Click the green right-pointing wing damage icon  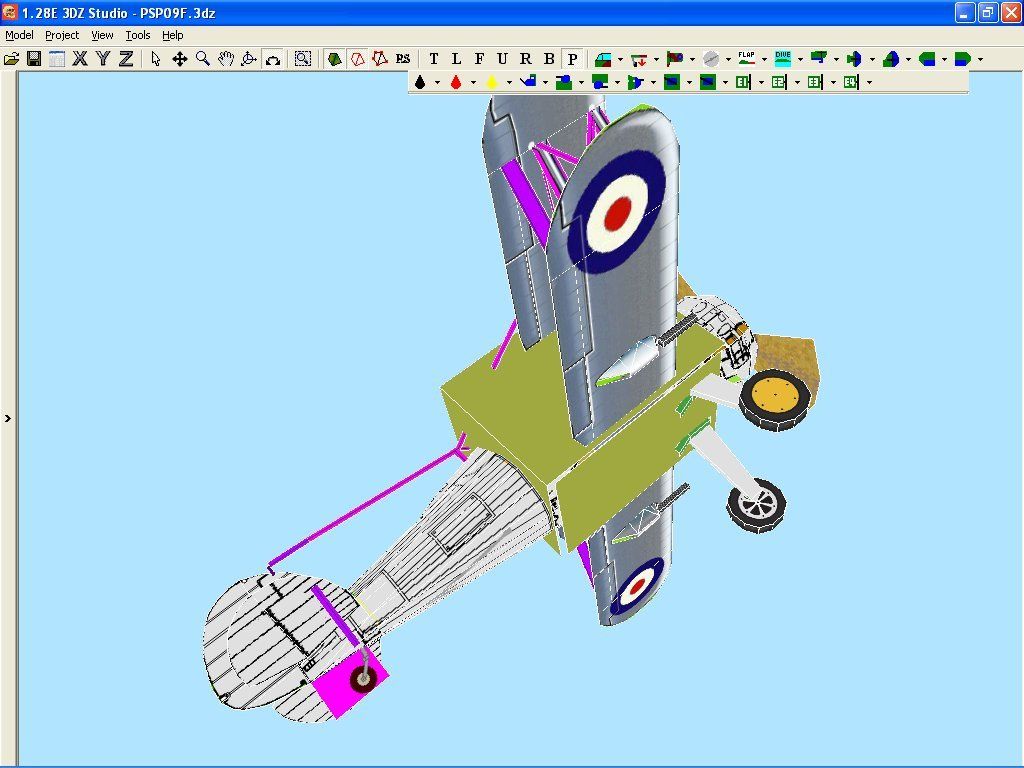pos(963,59)
